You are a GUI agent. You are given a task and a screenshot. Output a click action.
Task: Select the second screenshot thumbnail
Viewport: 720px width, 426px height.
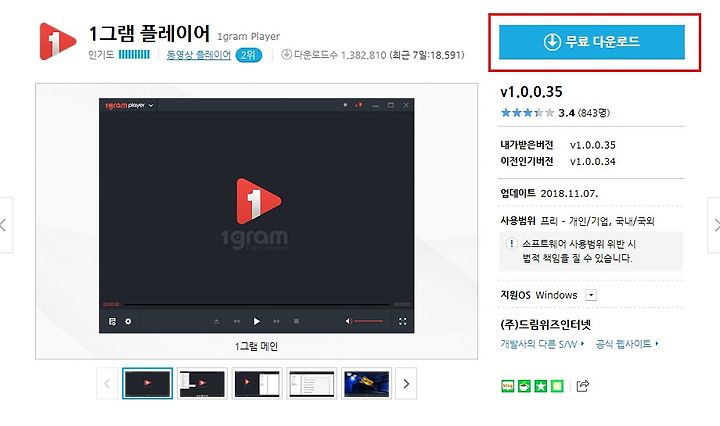point(202,383)
